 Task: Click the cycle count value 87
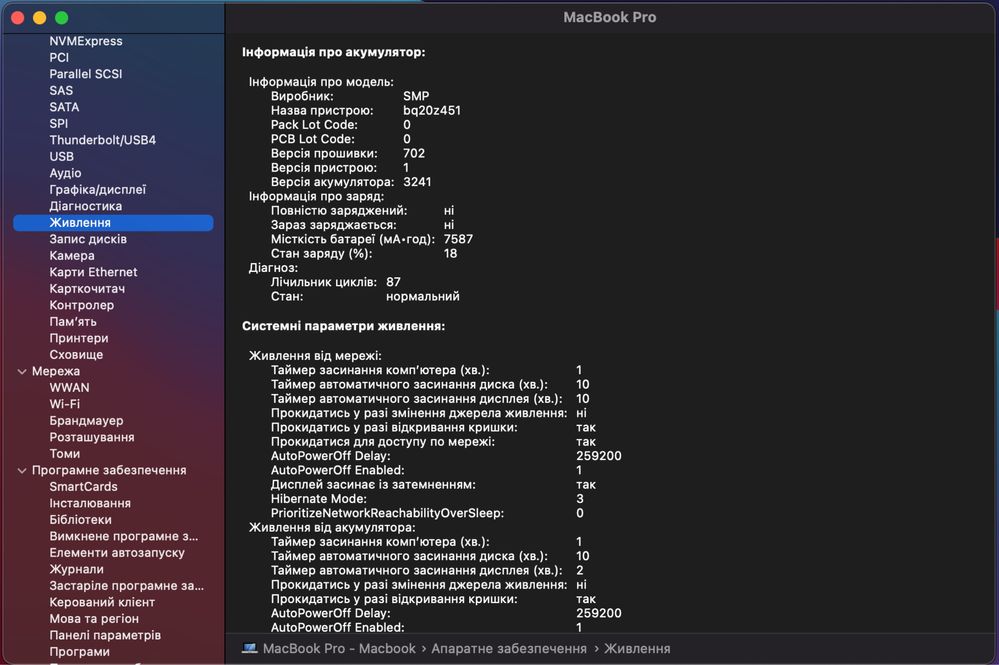393,282
